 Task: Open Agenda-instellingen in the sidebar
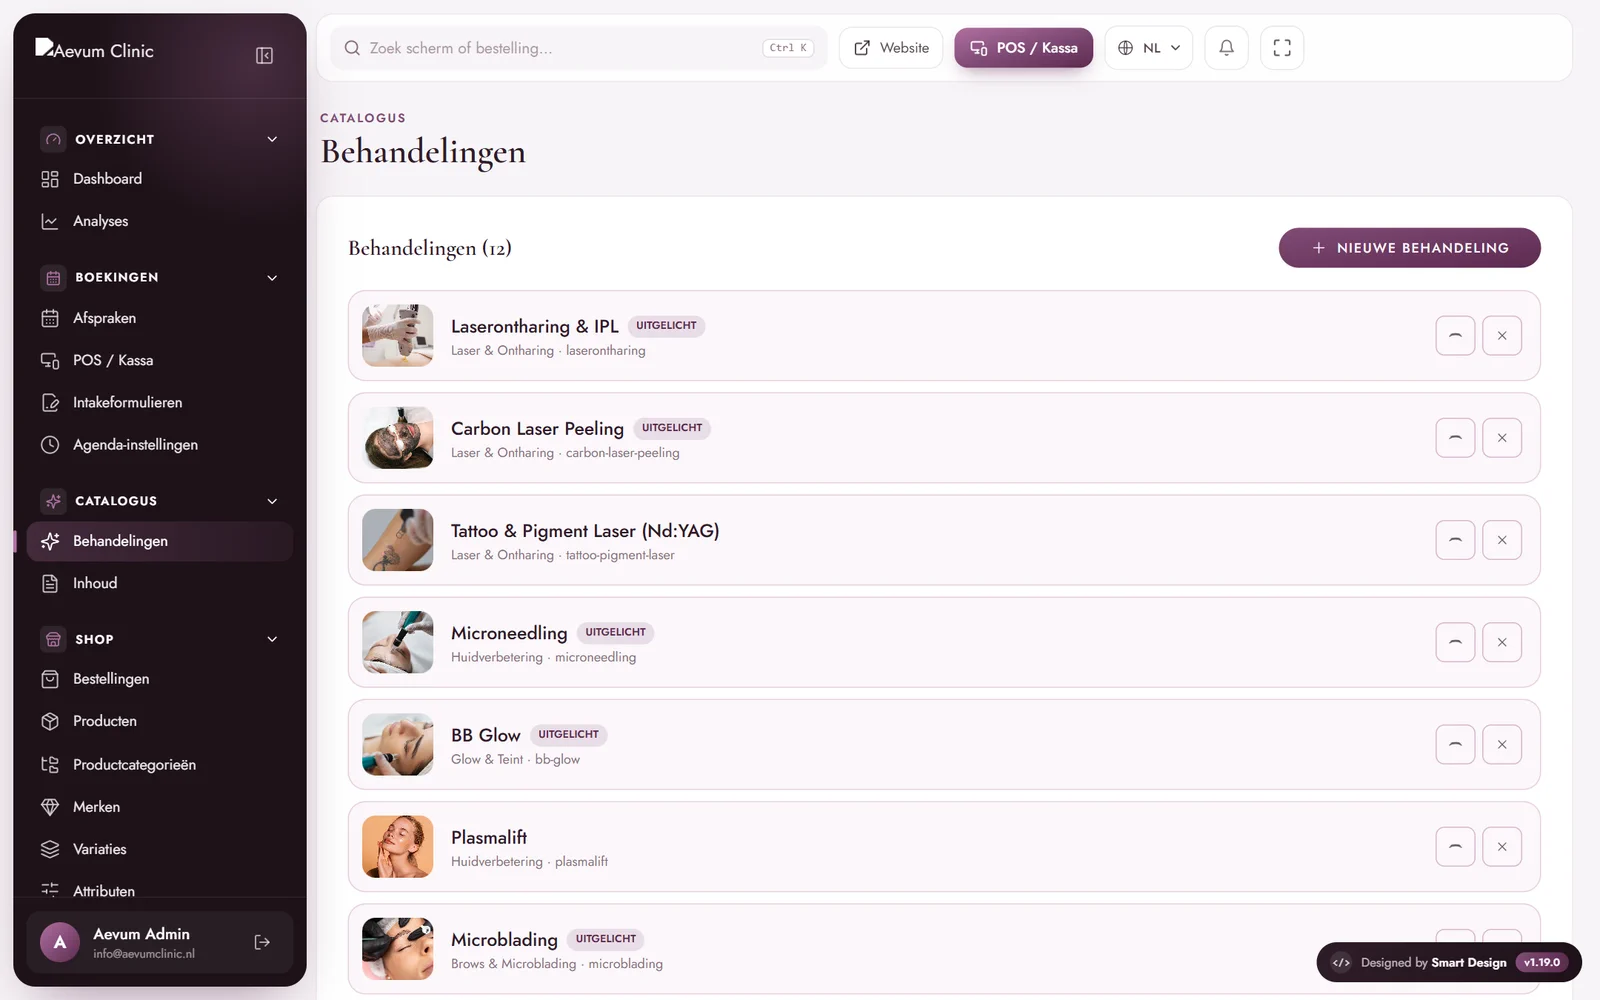[160, 445]
